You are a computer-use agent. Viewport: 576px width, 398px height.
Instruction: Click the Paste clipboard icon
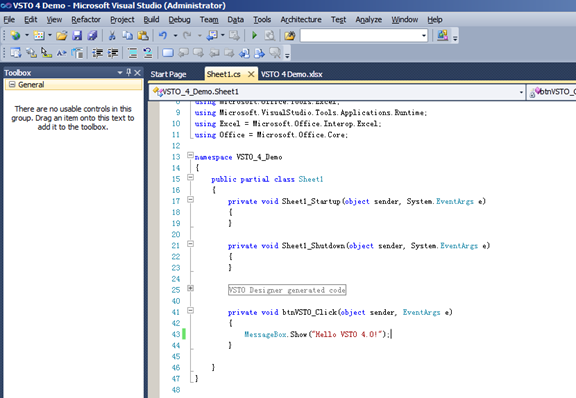[143, 36]
